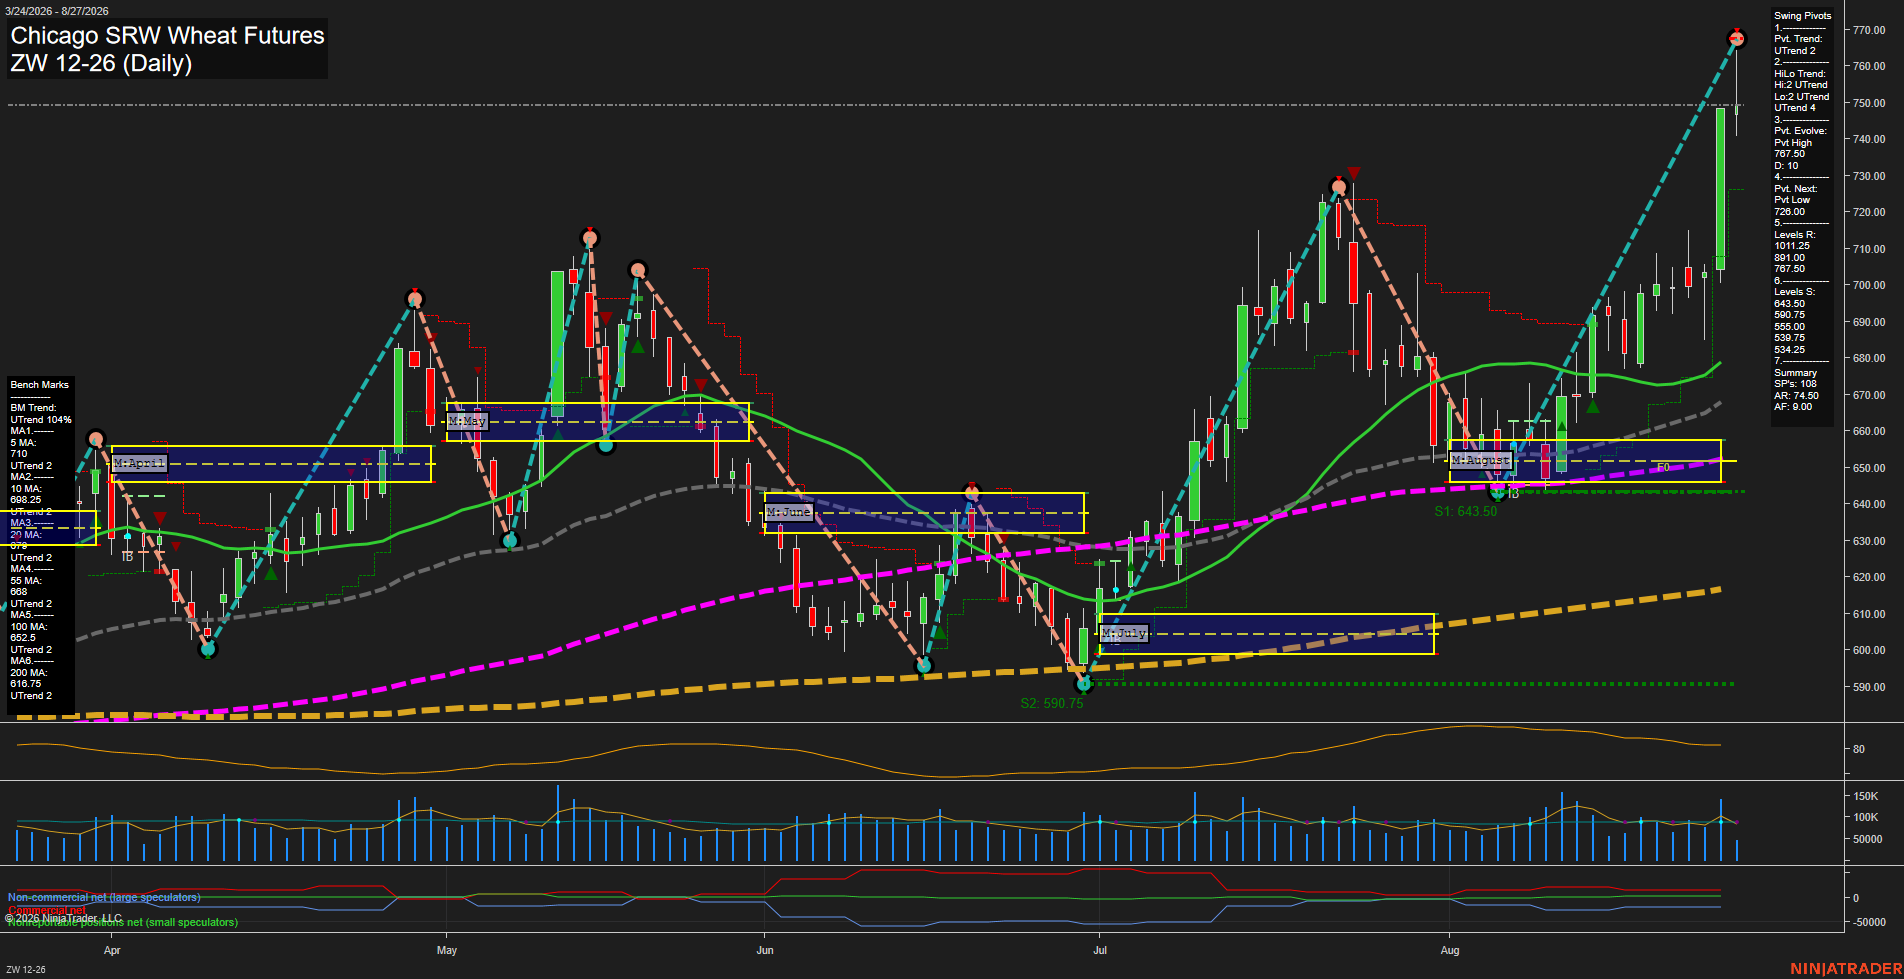The width and height of the screenshot is (1904, 979).
Task: Click the -50000 COT axis label
Action: pyautogui.click(x=1870, y=922)
